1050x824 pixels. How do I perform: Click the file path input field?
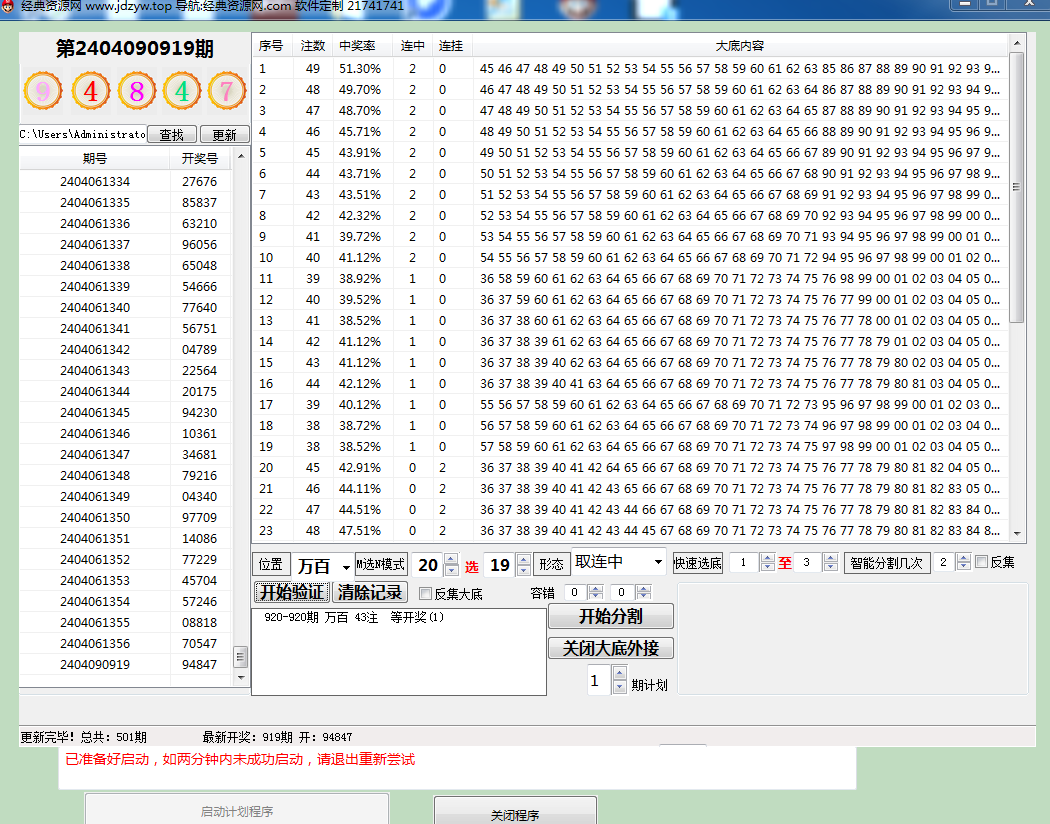[83, 134]
